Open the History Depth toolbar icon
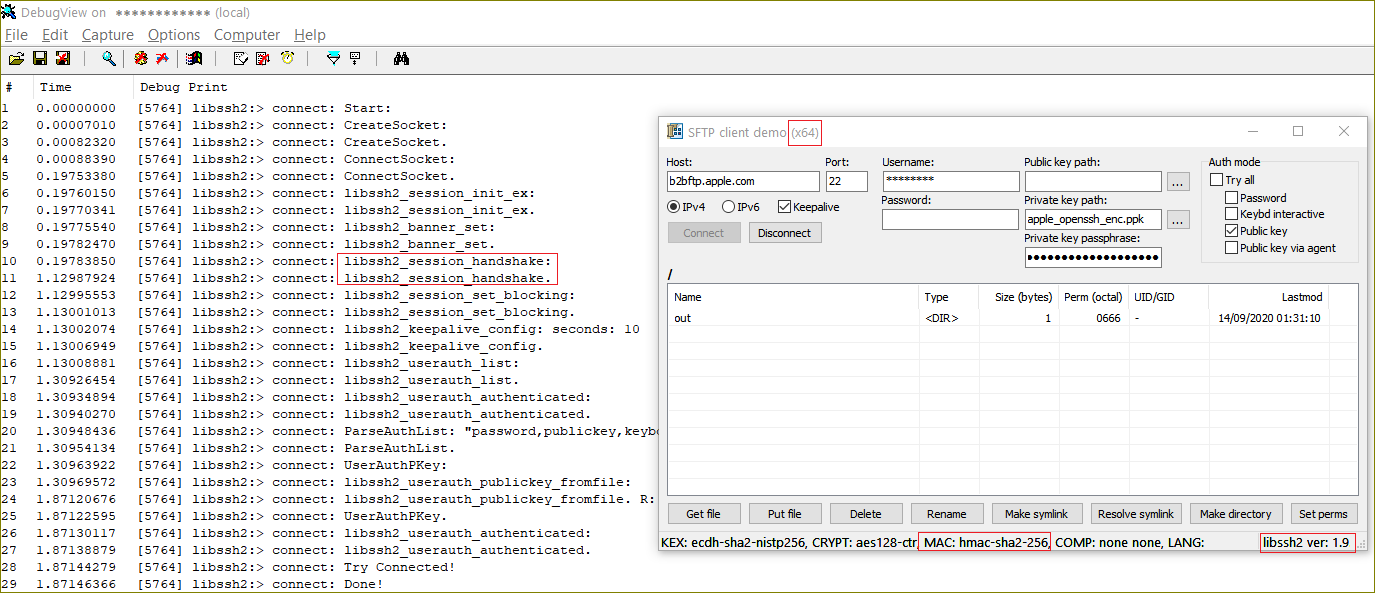Image resolution: width=1375 pixels, height=593 pixels. (355, 59)
